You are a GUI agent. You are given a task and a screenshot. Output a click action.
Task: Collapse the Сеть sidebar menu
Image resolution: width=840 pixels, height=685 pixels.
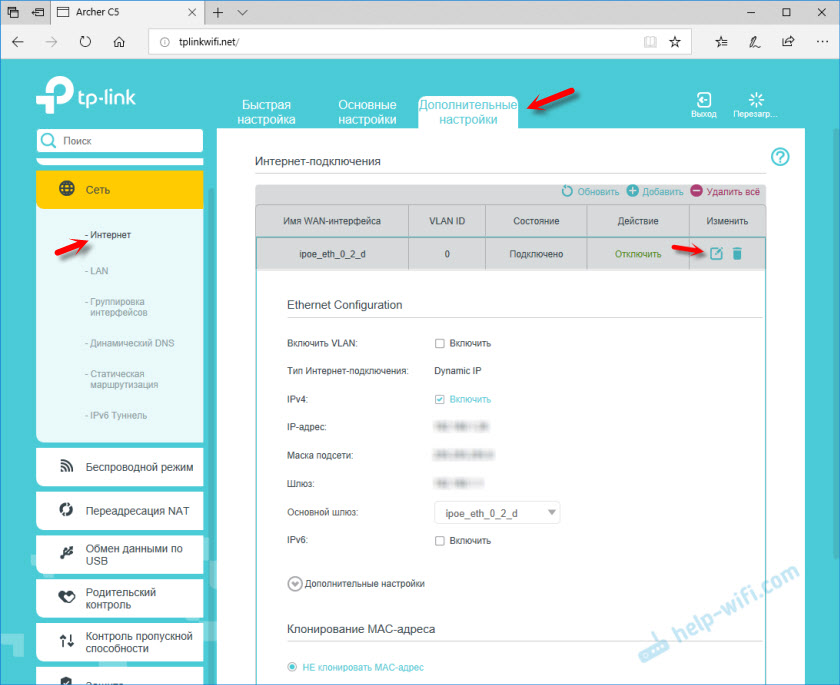(119, 189)
